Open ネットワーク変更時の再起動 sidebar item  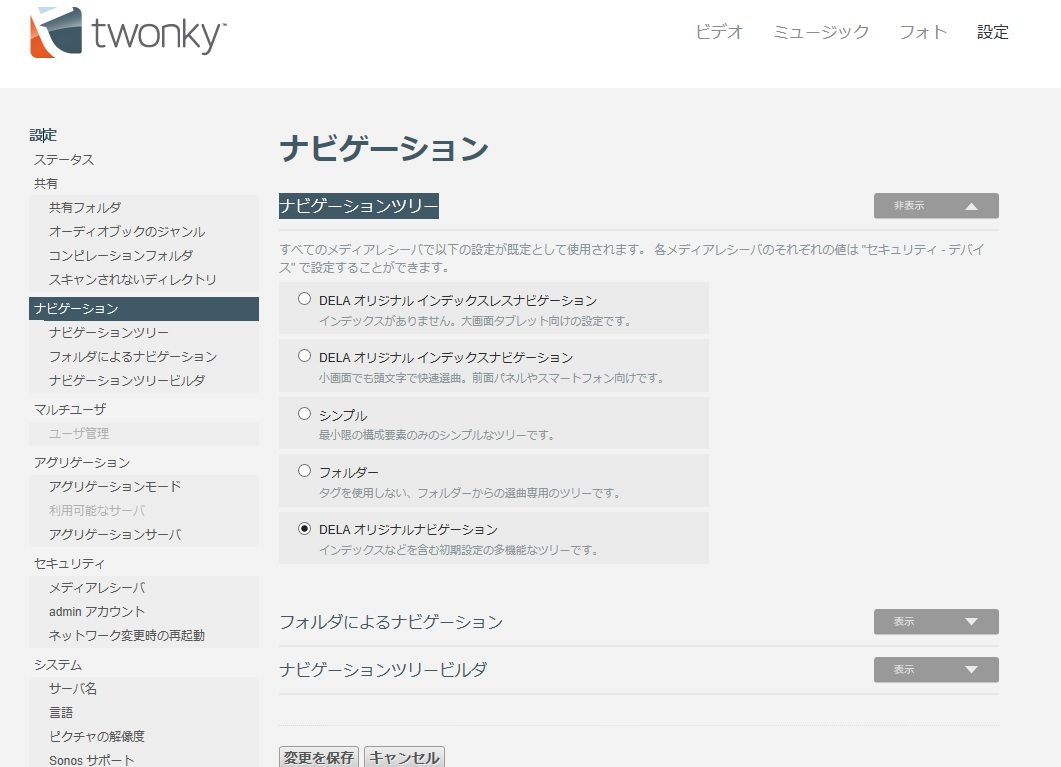click(x=127, y=636)
